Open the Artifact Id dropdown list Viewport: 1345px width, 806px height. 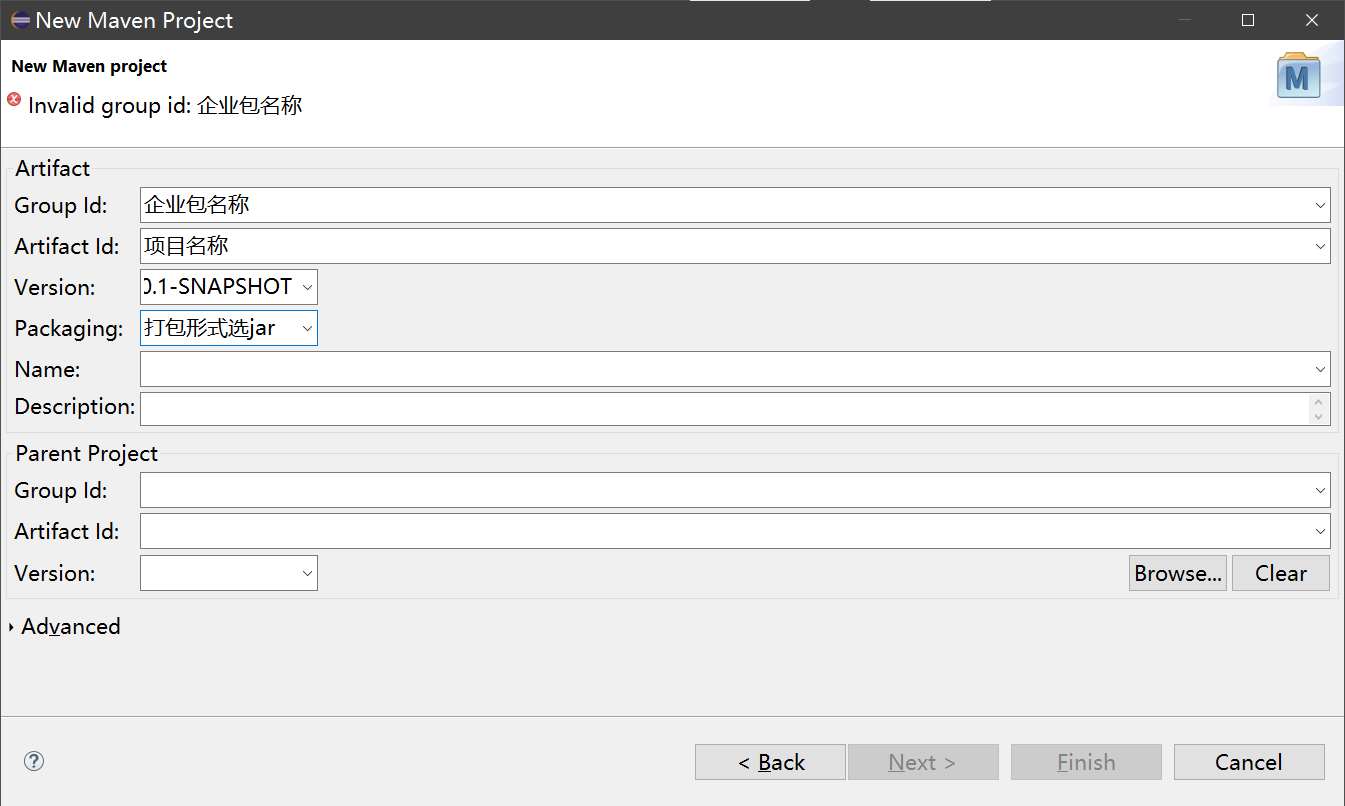pyautogui.click(x=1320, y=246)
